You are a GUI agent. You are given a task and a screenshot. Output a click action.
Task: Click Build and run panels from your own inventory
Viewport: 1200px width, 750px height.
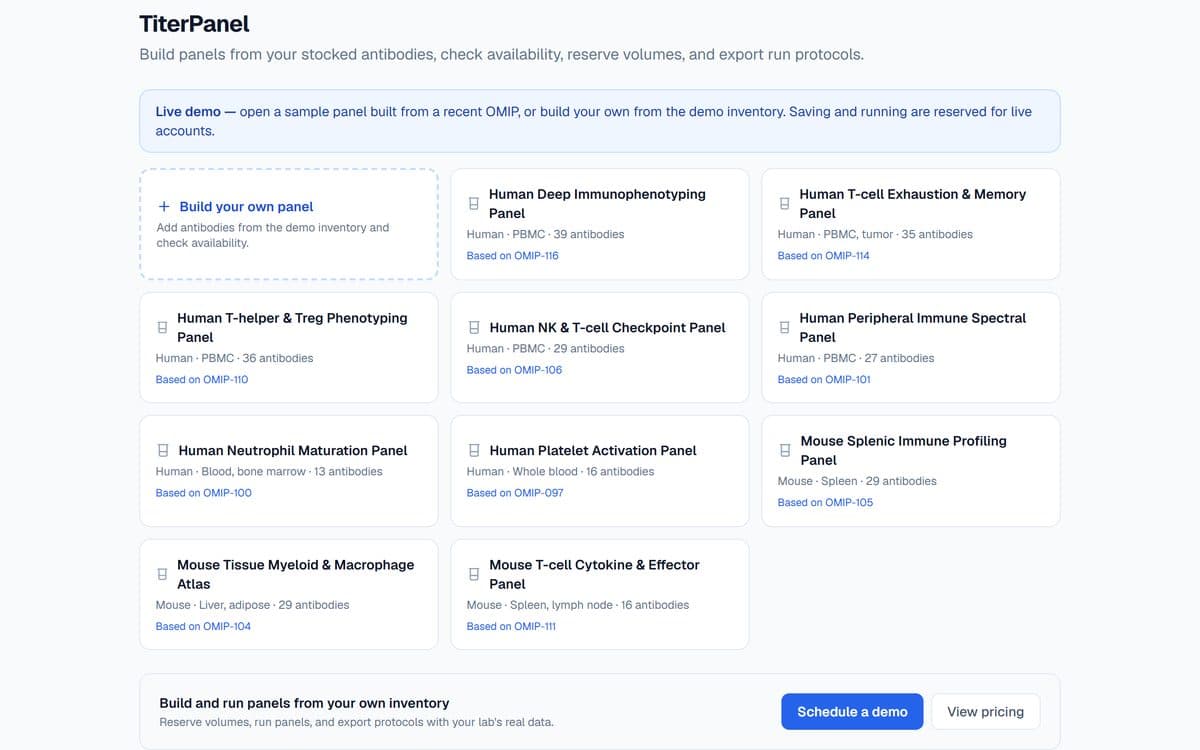(304, 703)
